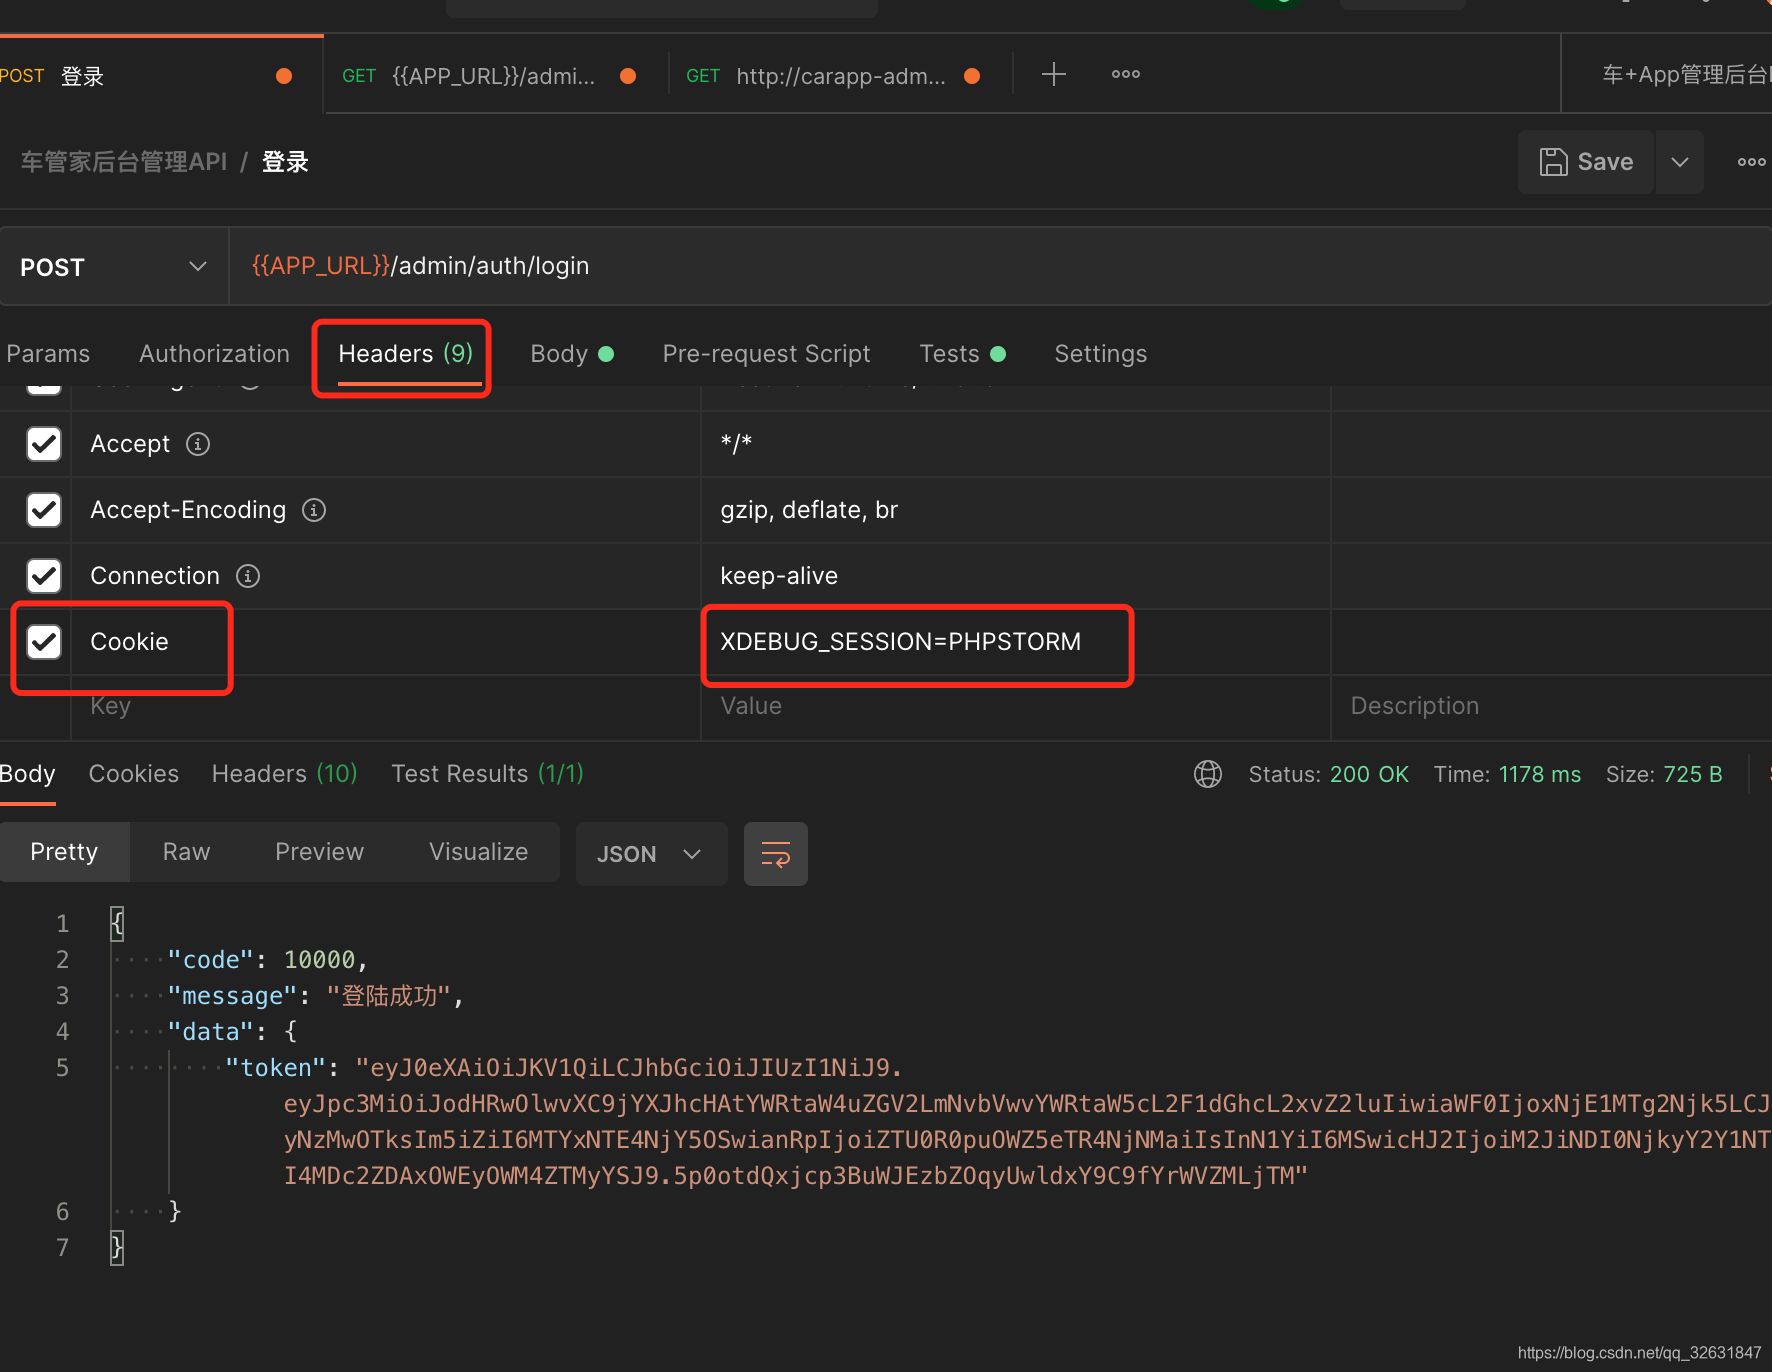
Task: Click the info icon next to Accept-Encoding header
Action: pyautogui.click(x=313, y=510)
